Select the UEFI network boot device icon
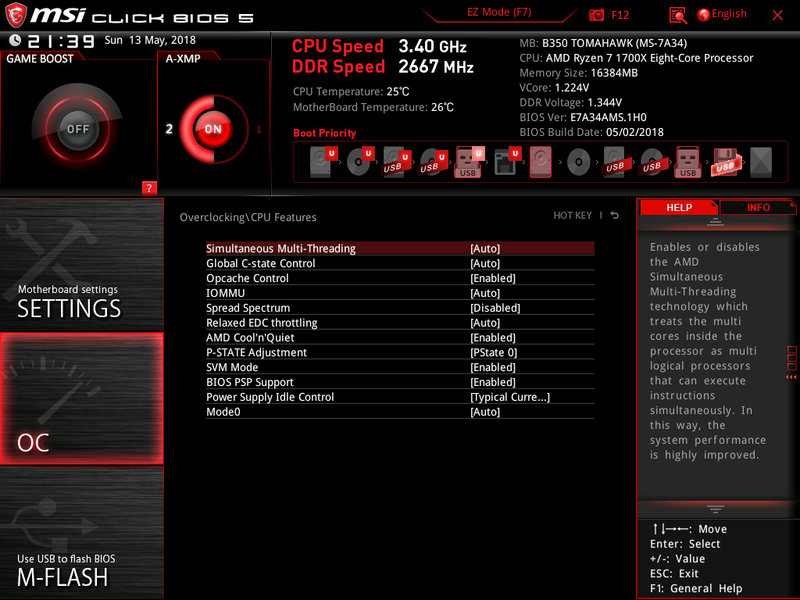 (507, 162)
